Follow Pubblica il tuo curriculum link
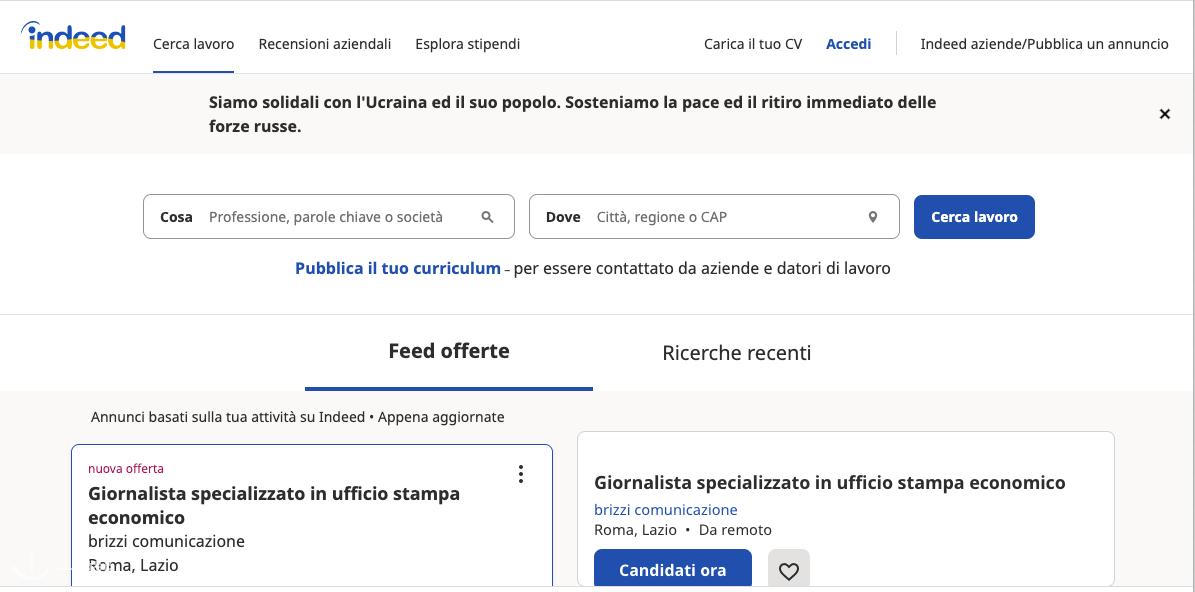 click(398, 268)
